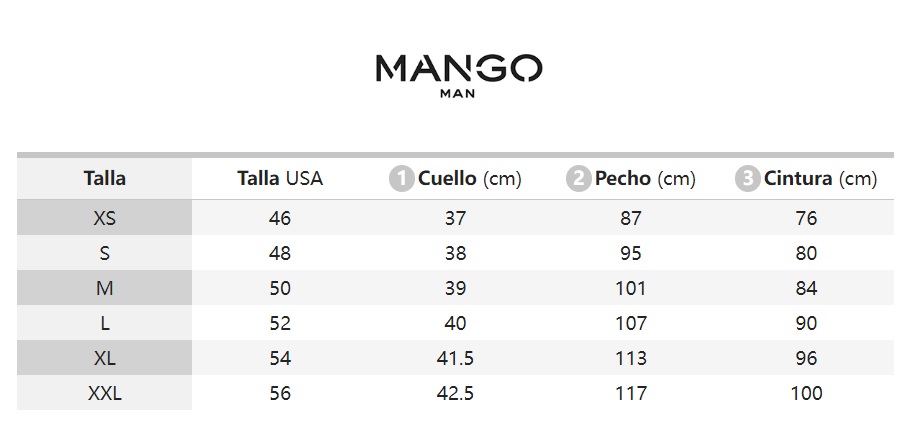This screenshot has width=913, height=447.
Task: Click the number 1 circle beside Cuello
Action: [x=402, y=178]
